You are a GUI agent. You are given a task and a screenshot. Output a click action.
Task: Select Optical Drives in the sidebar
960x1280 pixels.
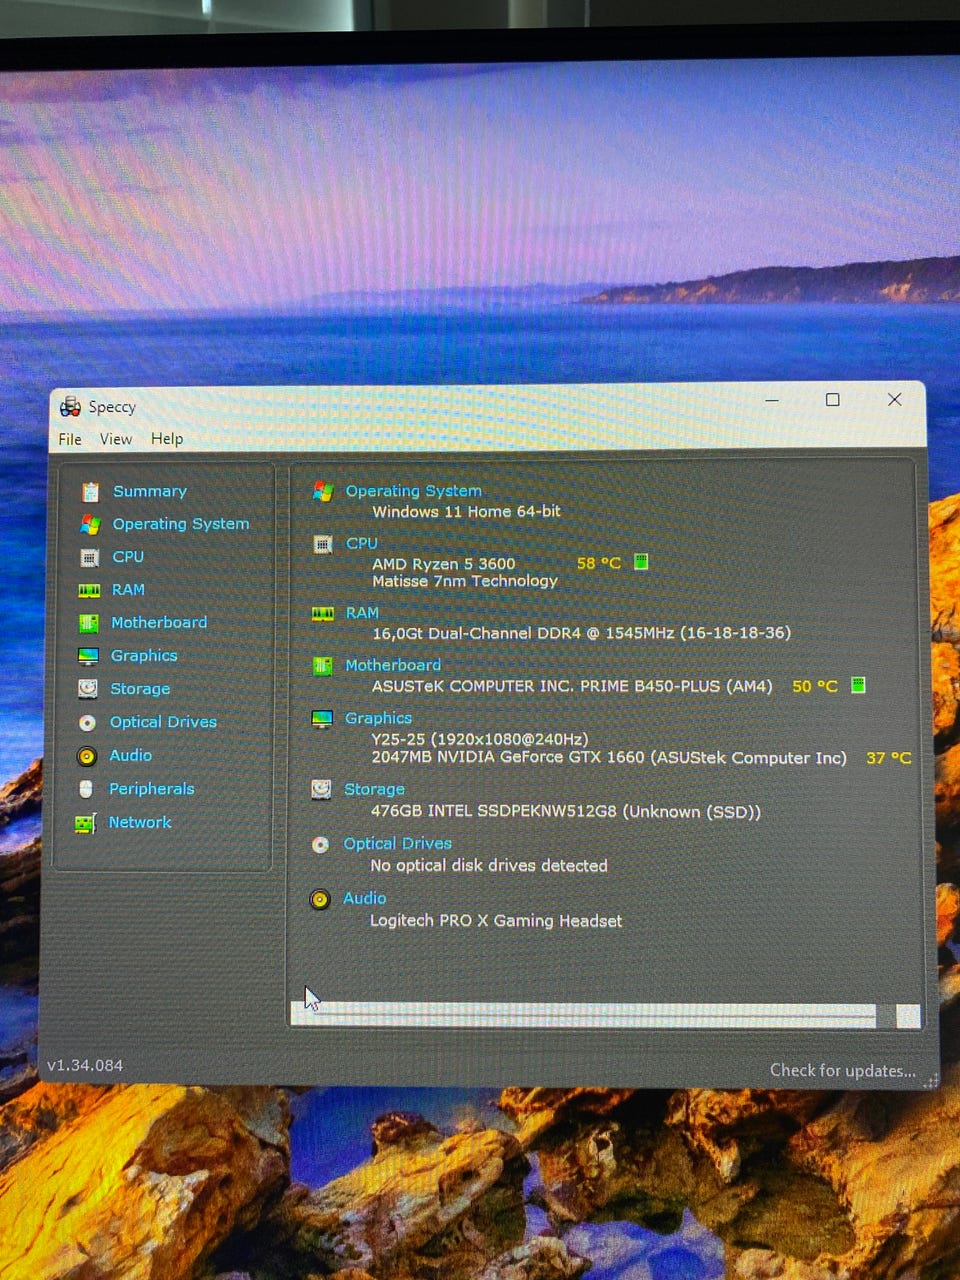[163, 722]
